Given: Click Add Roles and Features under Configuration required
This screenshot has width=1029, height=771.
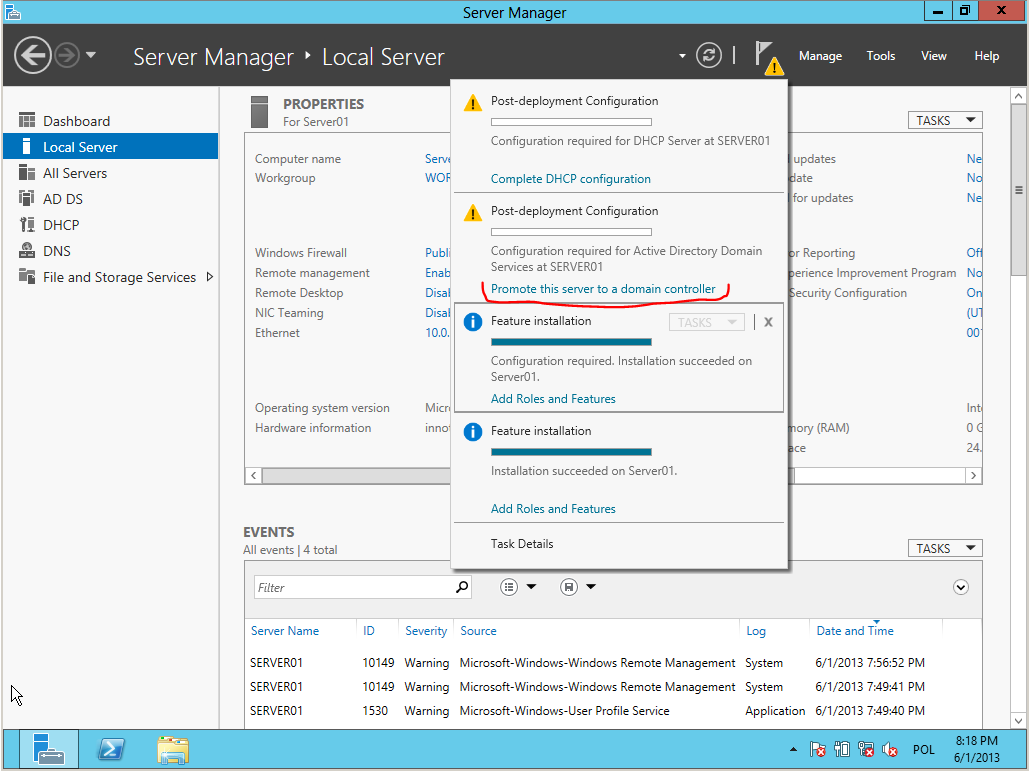Looking at the screenshot, I should pyautogui.click(x=553, y=399).
